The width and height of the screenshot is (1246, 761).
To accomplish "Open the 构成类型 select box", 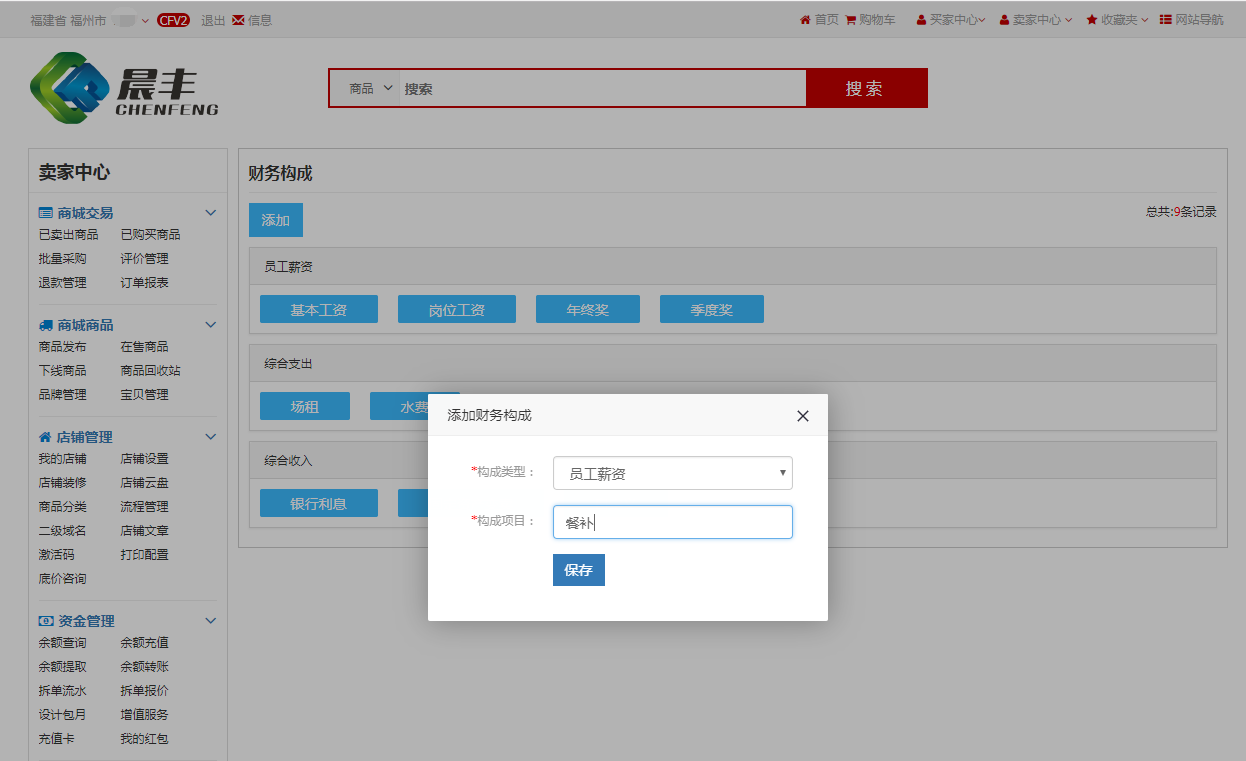I will pos(672,473).
